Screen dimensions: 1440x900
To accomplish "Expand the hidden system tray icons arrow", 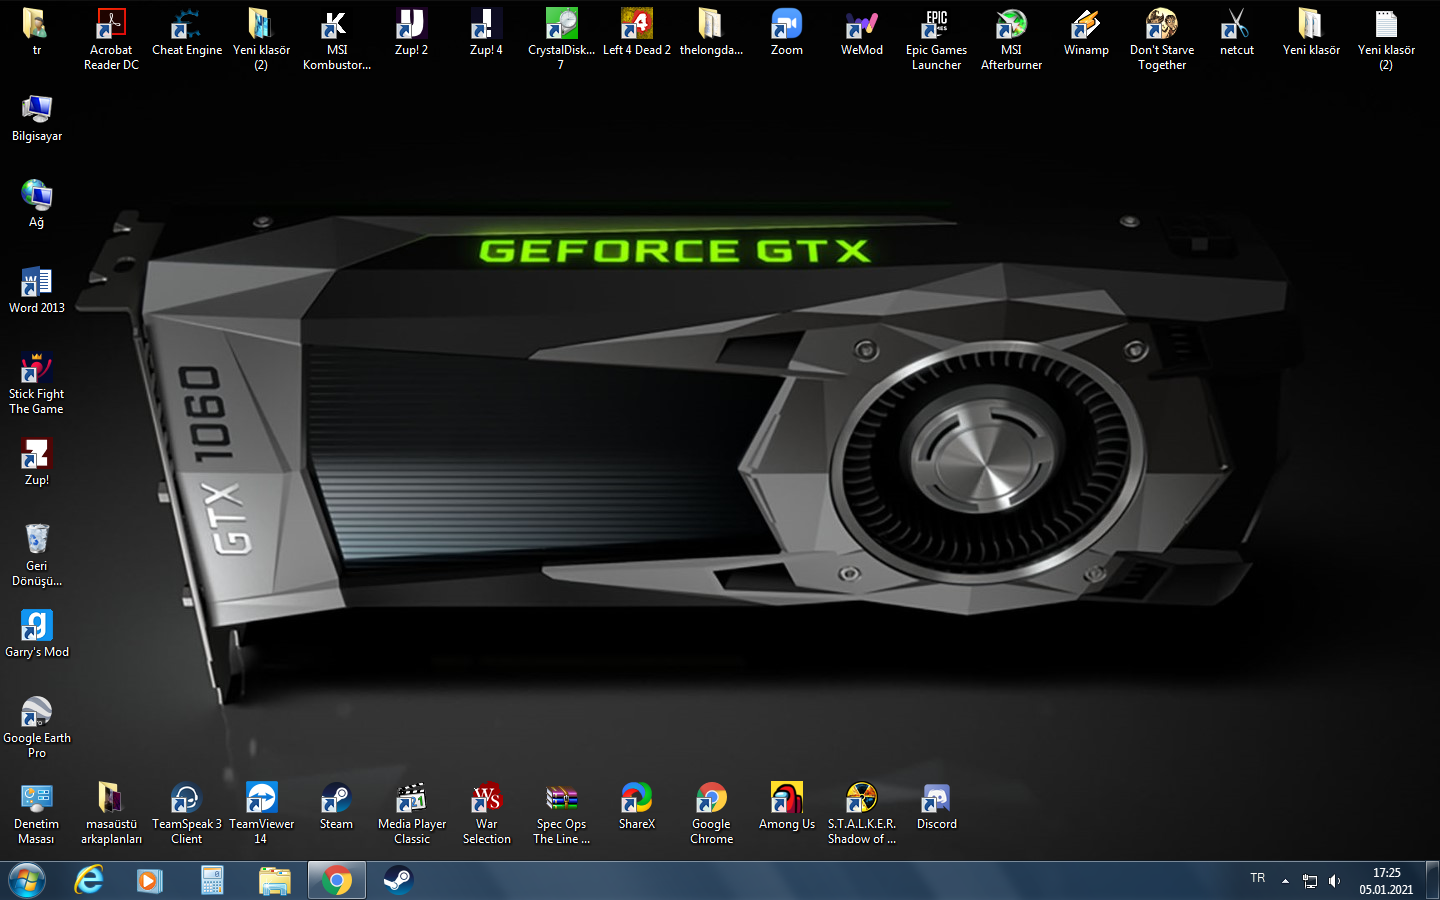I will (x=1285, y=881).
